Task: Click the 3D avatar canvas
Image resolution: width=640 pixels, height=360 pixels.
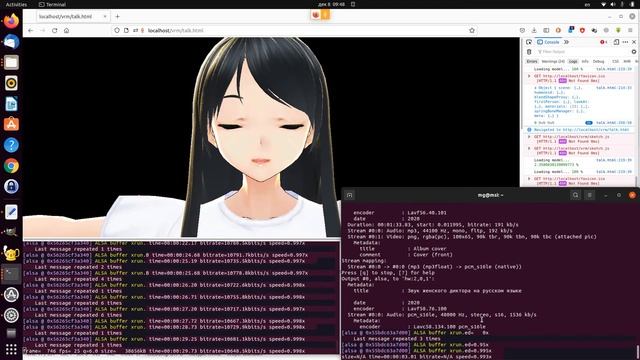Action: (x=271, y=137)
